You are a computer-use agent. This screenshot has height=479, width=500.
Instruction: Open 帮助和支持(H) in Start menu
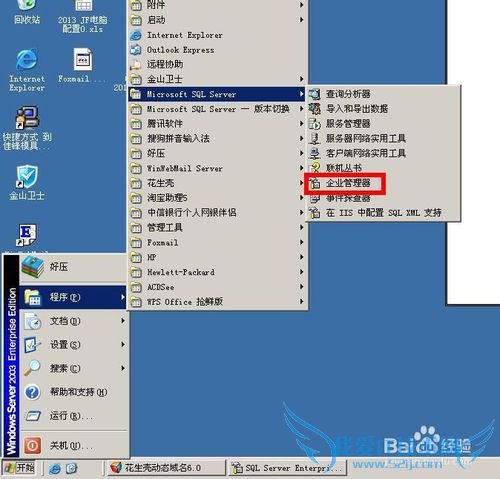point(73,392)
